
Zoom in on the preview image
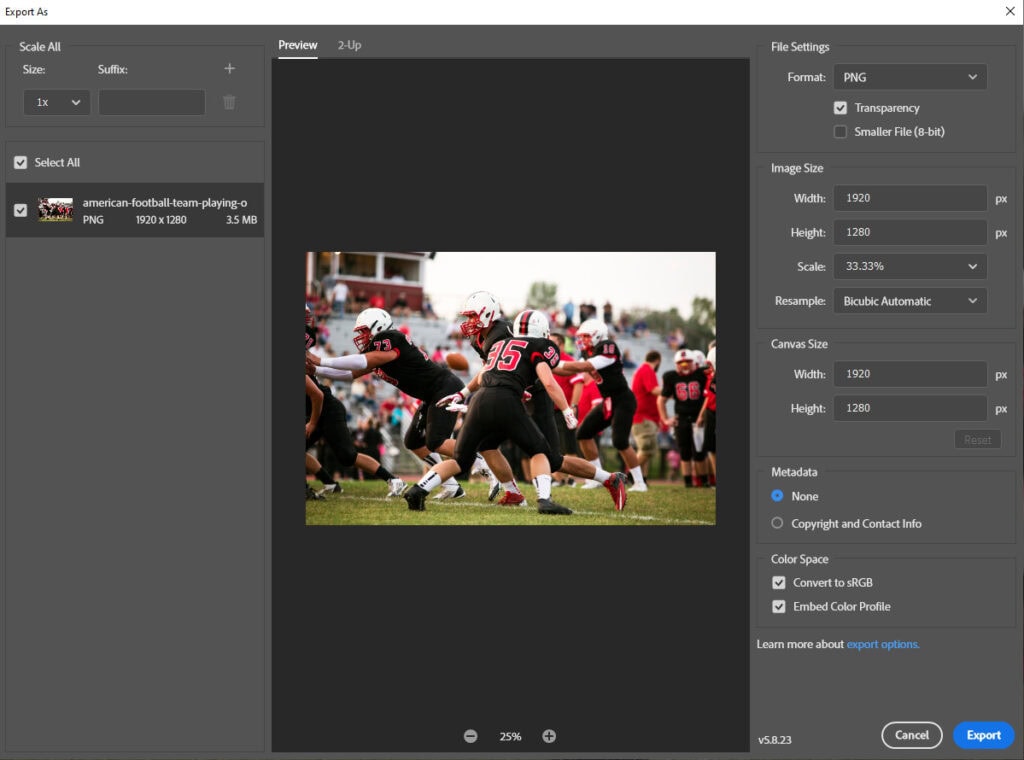click(x=548, y=735)
